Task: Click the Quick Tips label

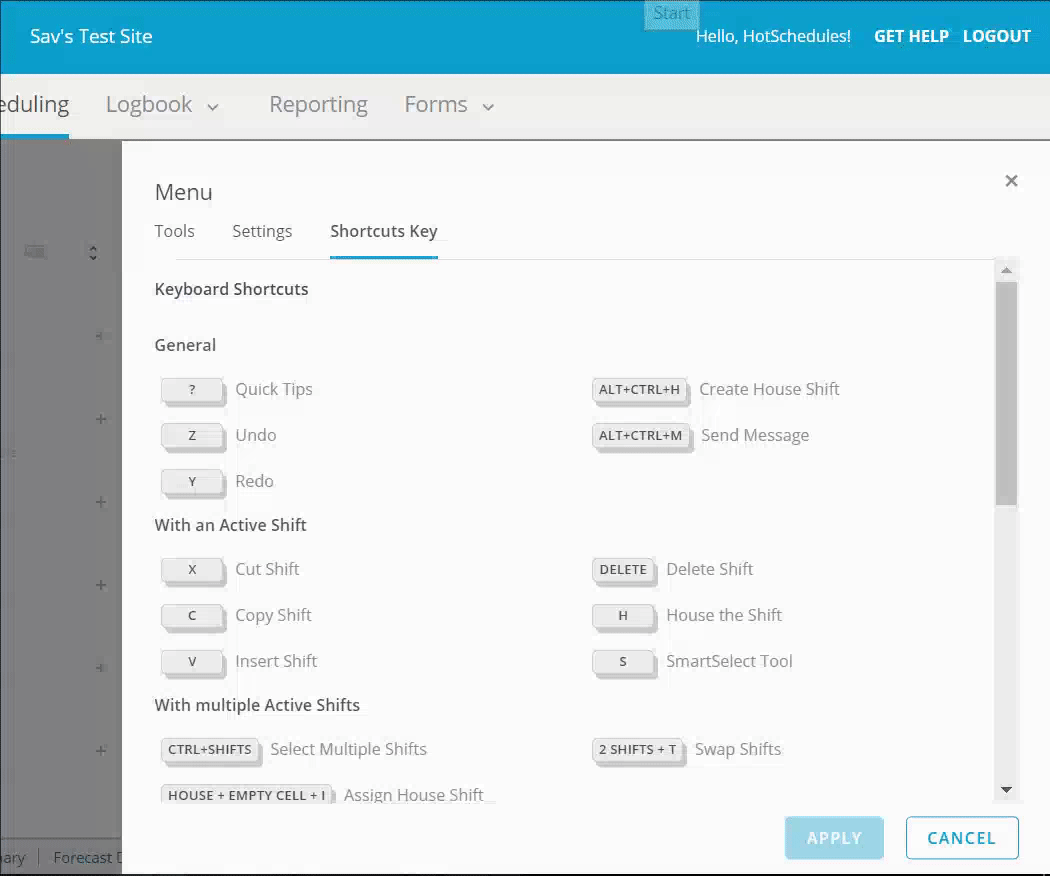Action: [x=274, y=390]
